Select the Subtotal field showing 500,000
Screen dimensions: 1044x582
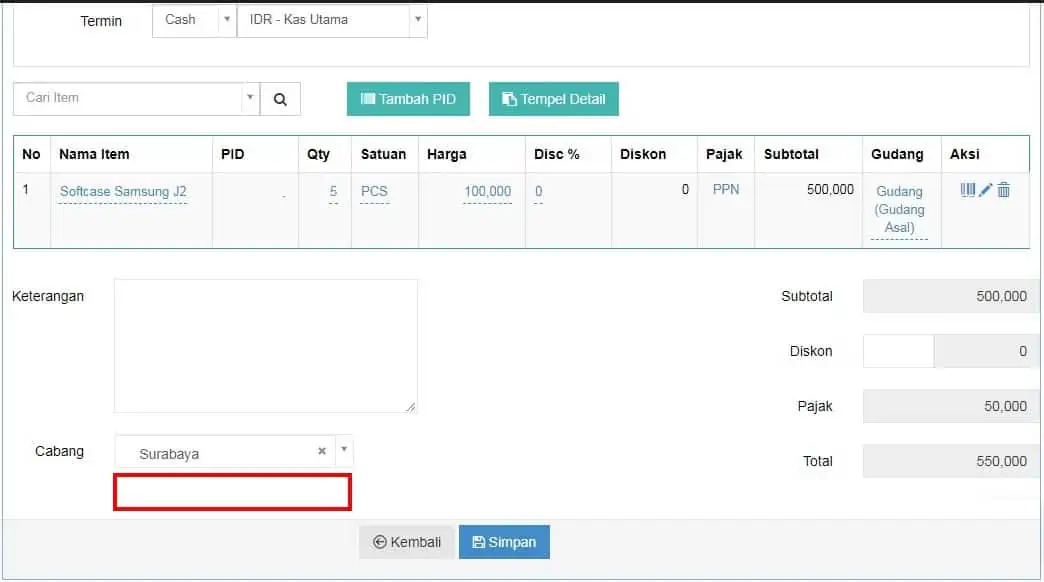pyautogui.click(x=950, y=296)
